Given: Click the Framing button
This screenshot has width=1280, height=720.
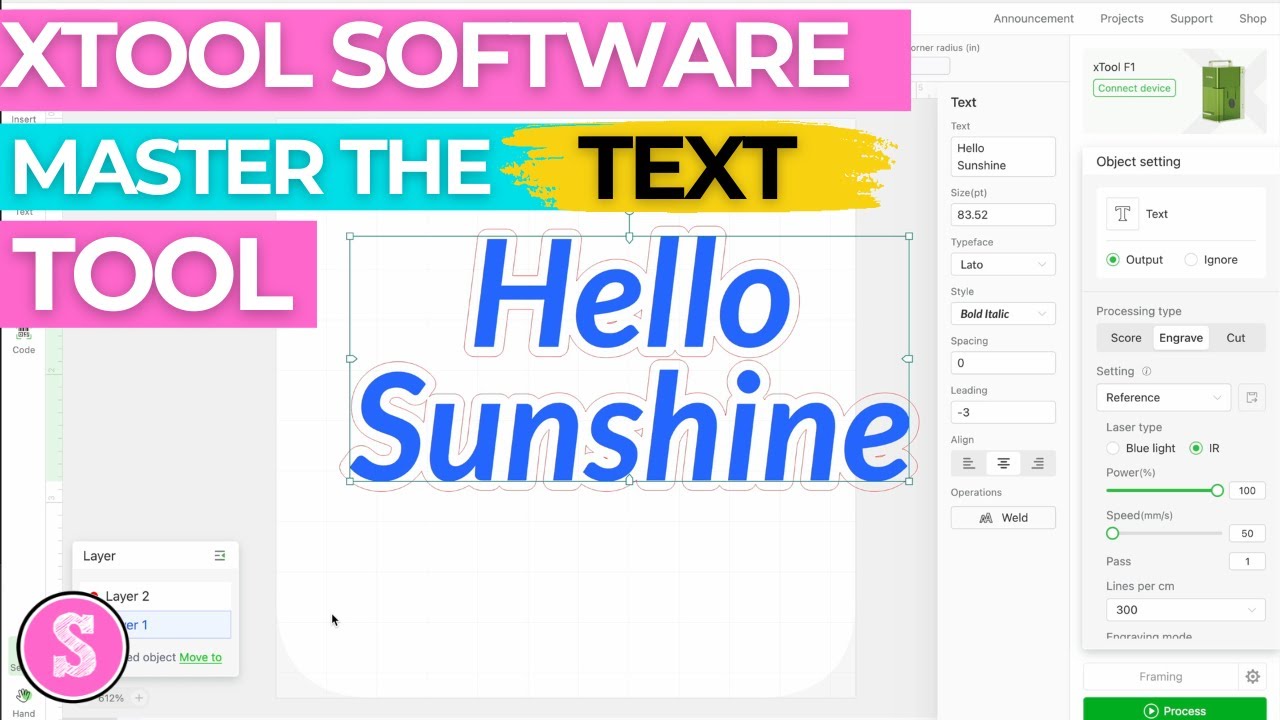Looking at the screenshot, I should coord(1160,677).
